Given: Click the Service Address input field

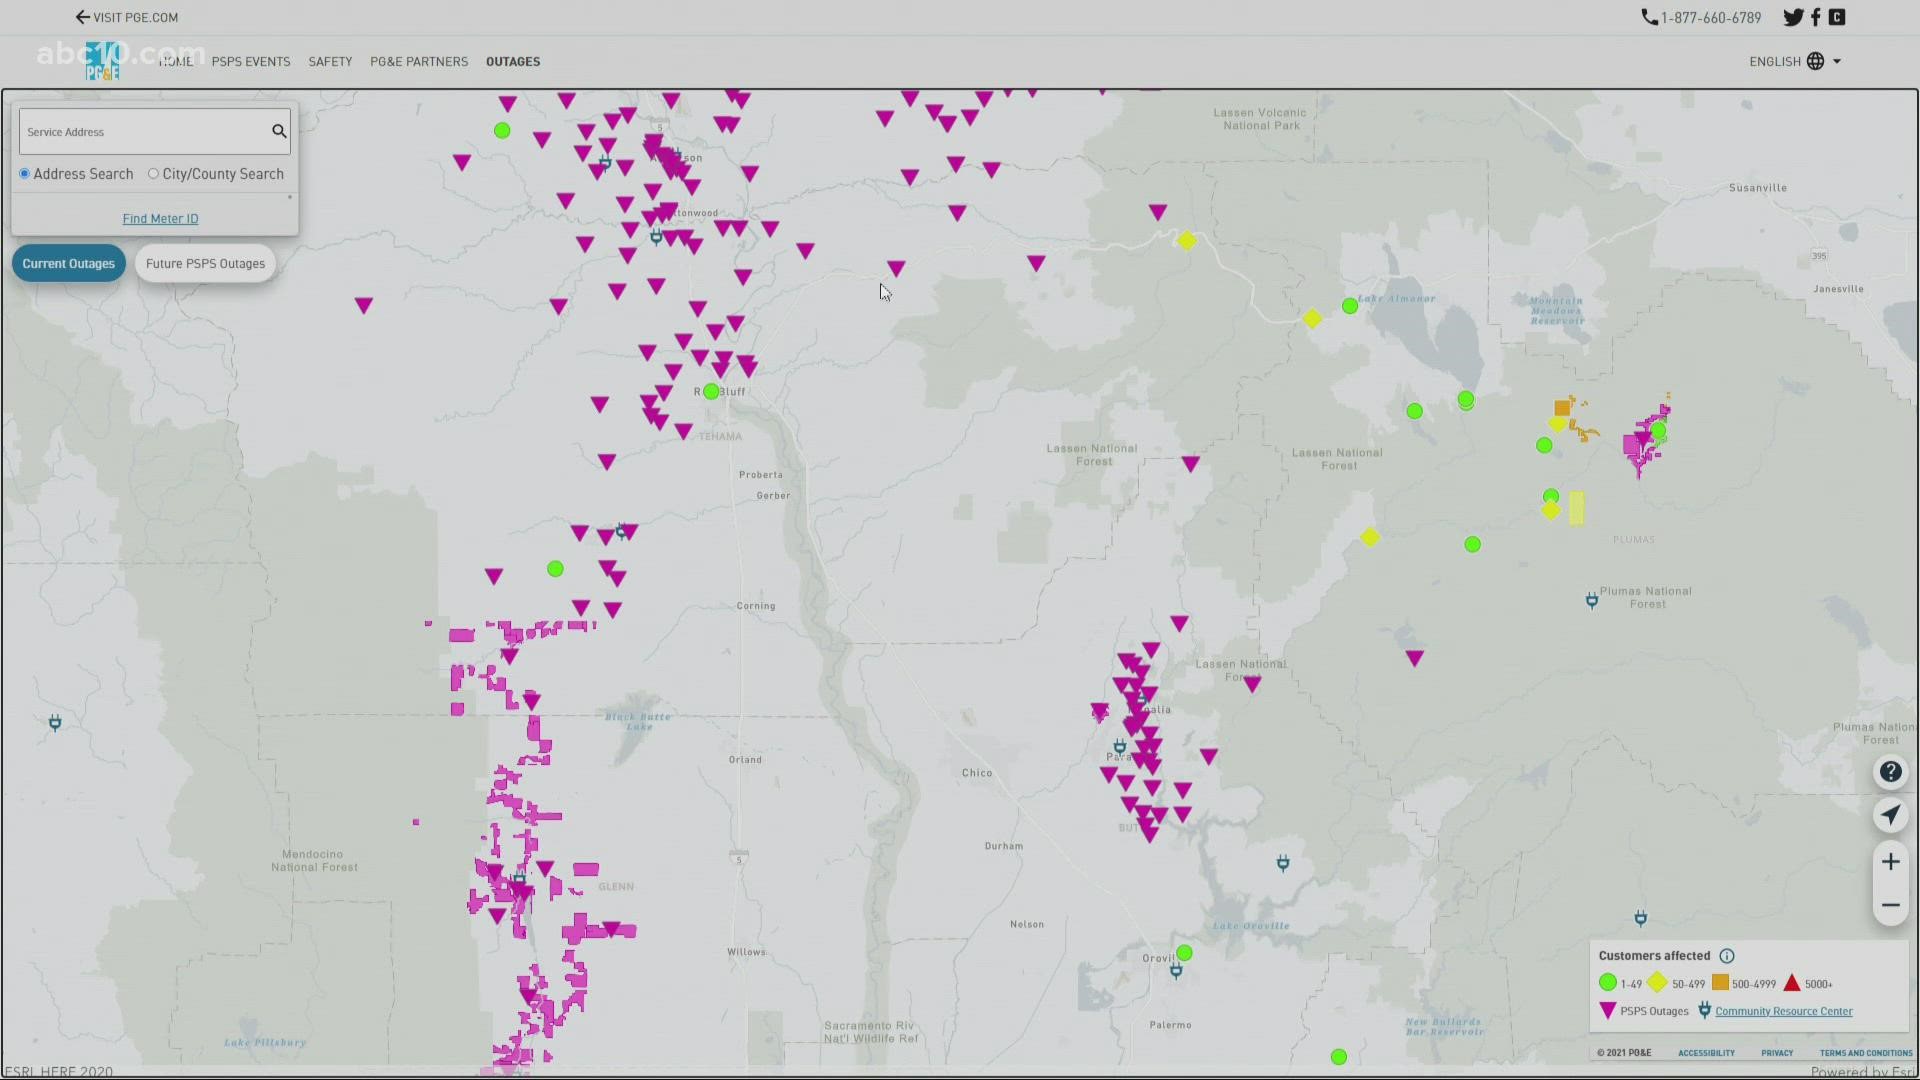Looking at the screenshot, I should (x=144, y=131).
